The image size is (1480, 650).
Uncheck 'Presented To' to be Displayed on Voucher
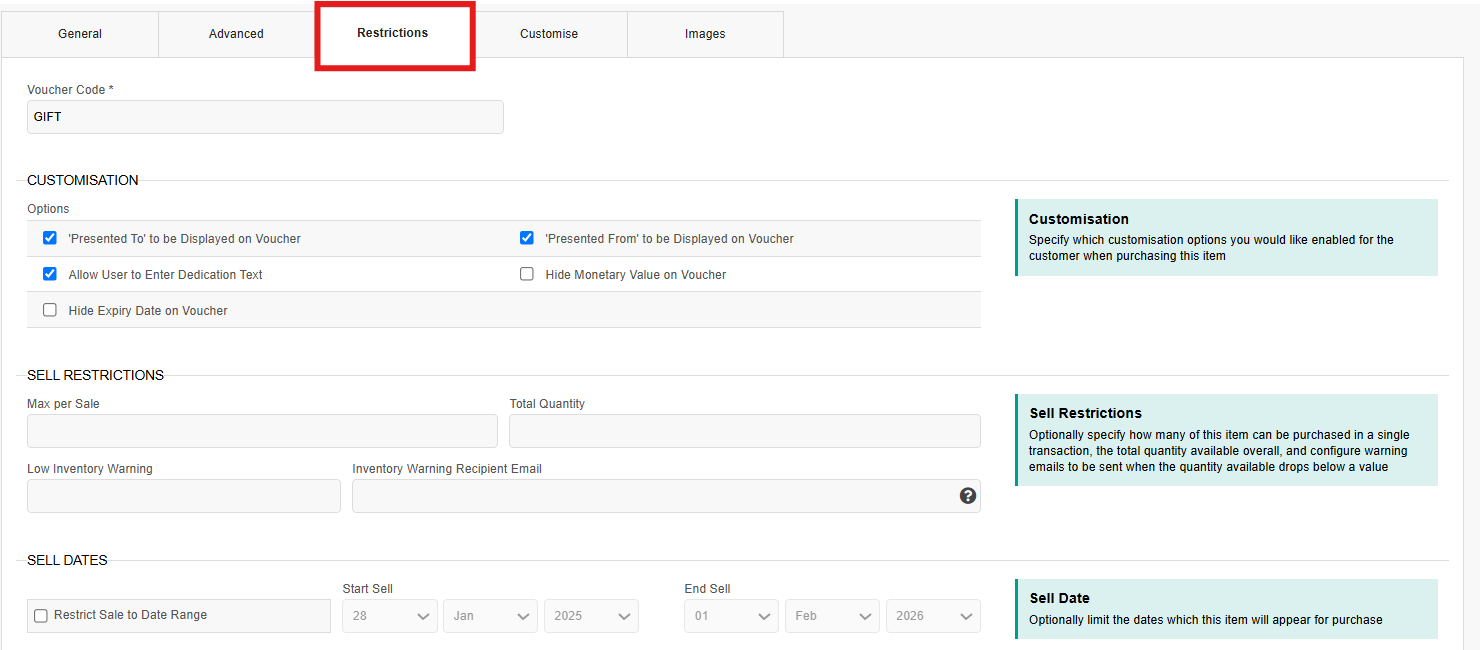[x=50, y=238]
